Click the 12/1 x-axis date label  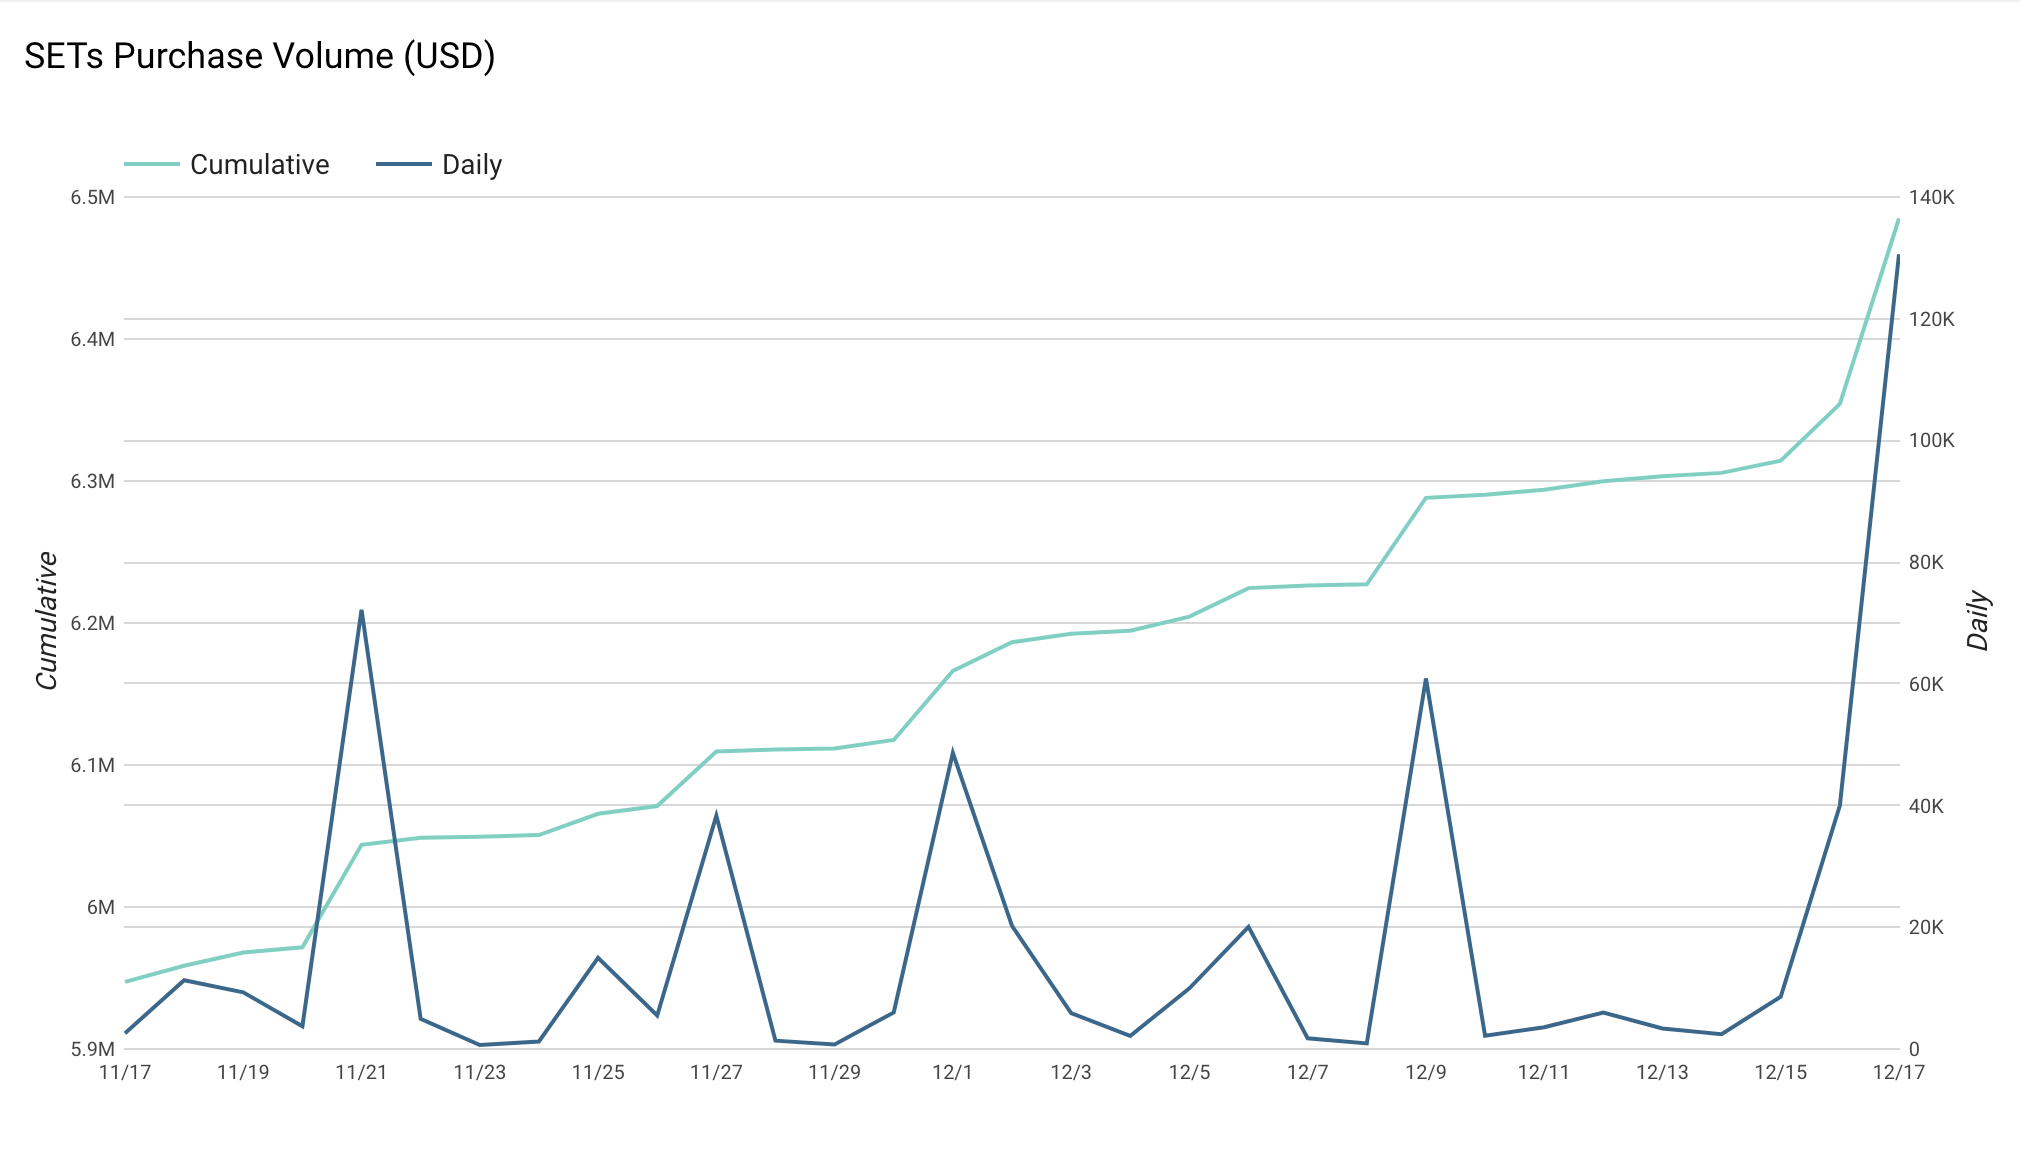click(952, 1073)
